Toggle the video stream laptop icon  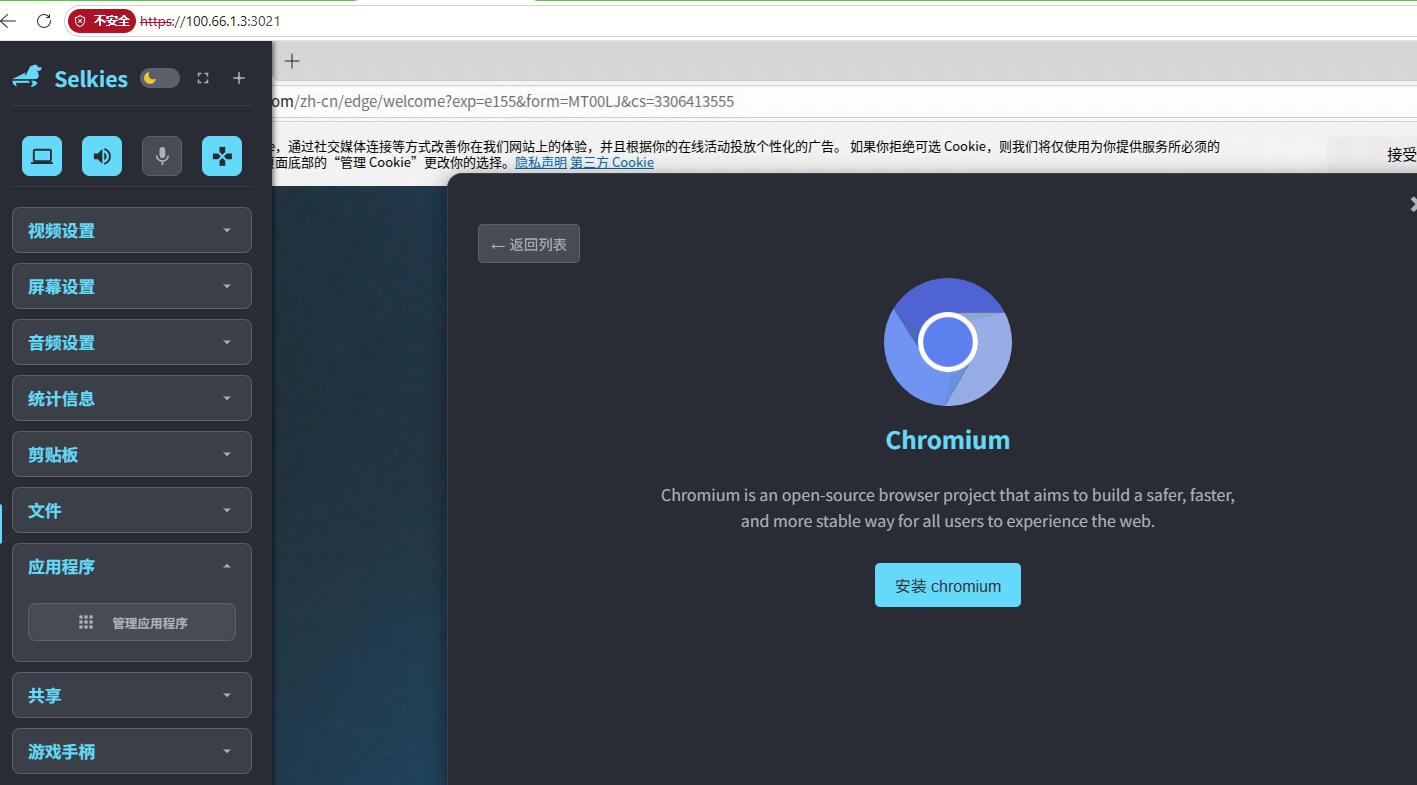[x=42, y=156]
